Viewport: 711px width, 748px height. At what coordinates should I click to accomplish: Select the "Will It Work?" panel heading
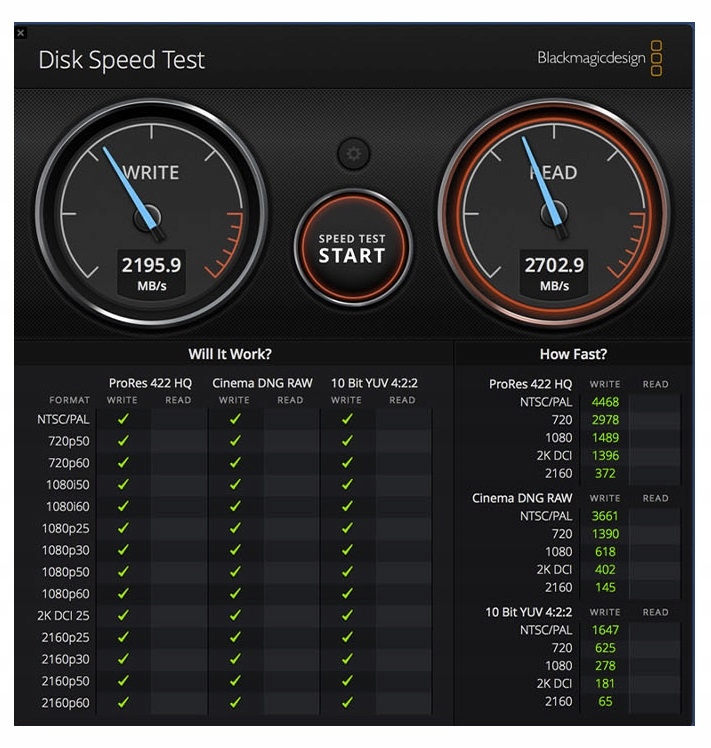230,354
